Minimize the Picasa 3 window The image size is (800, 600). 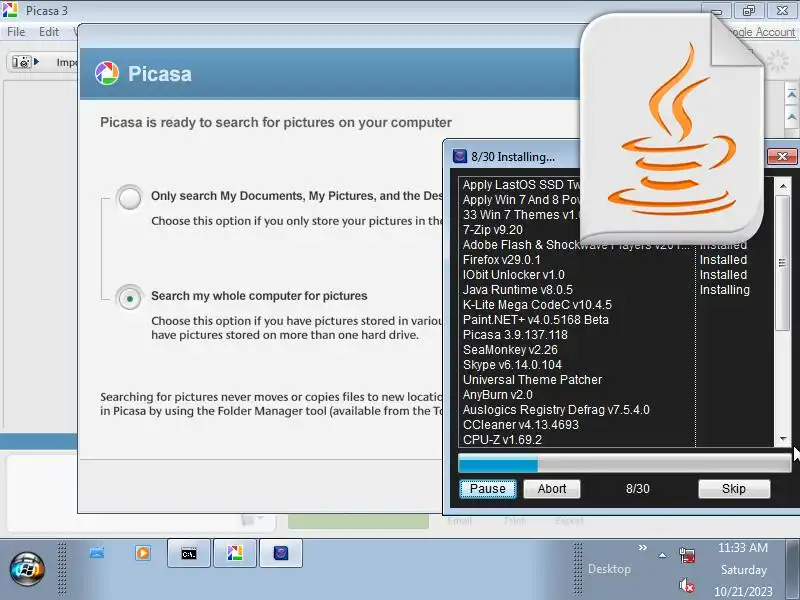[716, 10]
